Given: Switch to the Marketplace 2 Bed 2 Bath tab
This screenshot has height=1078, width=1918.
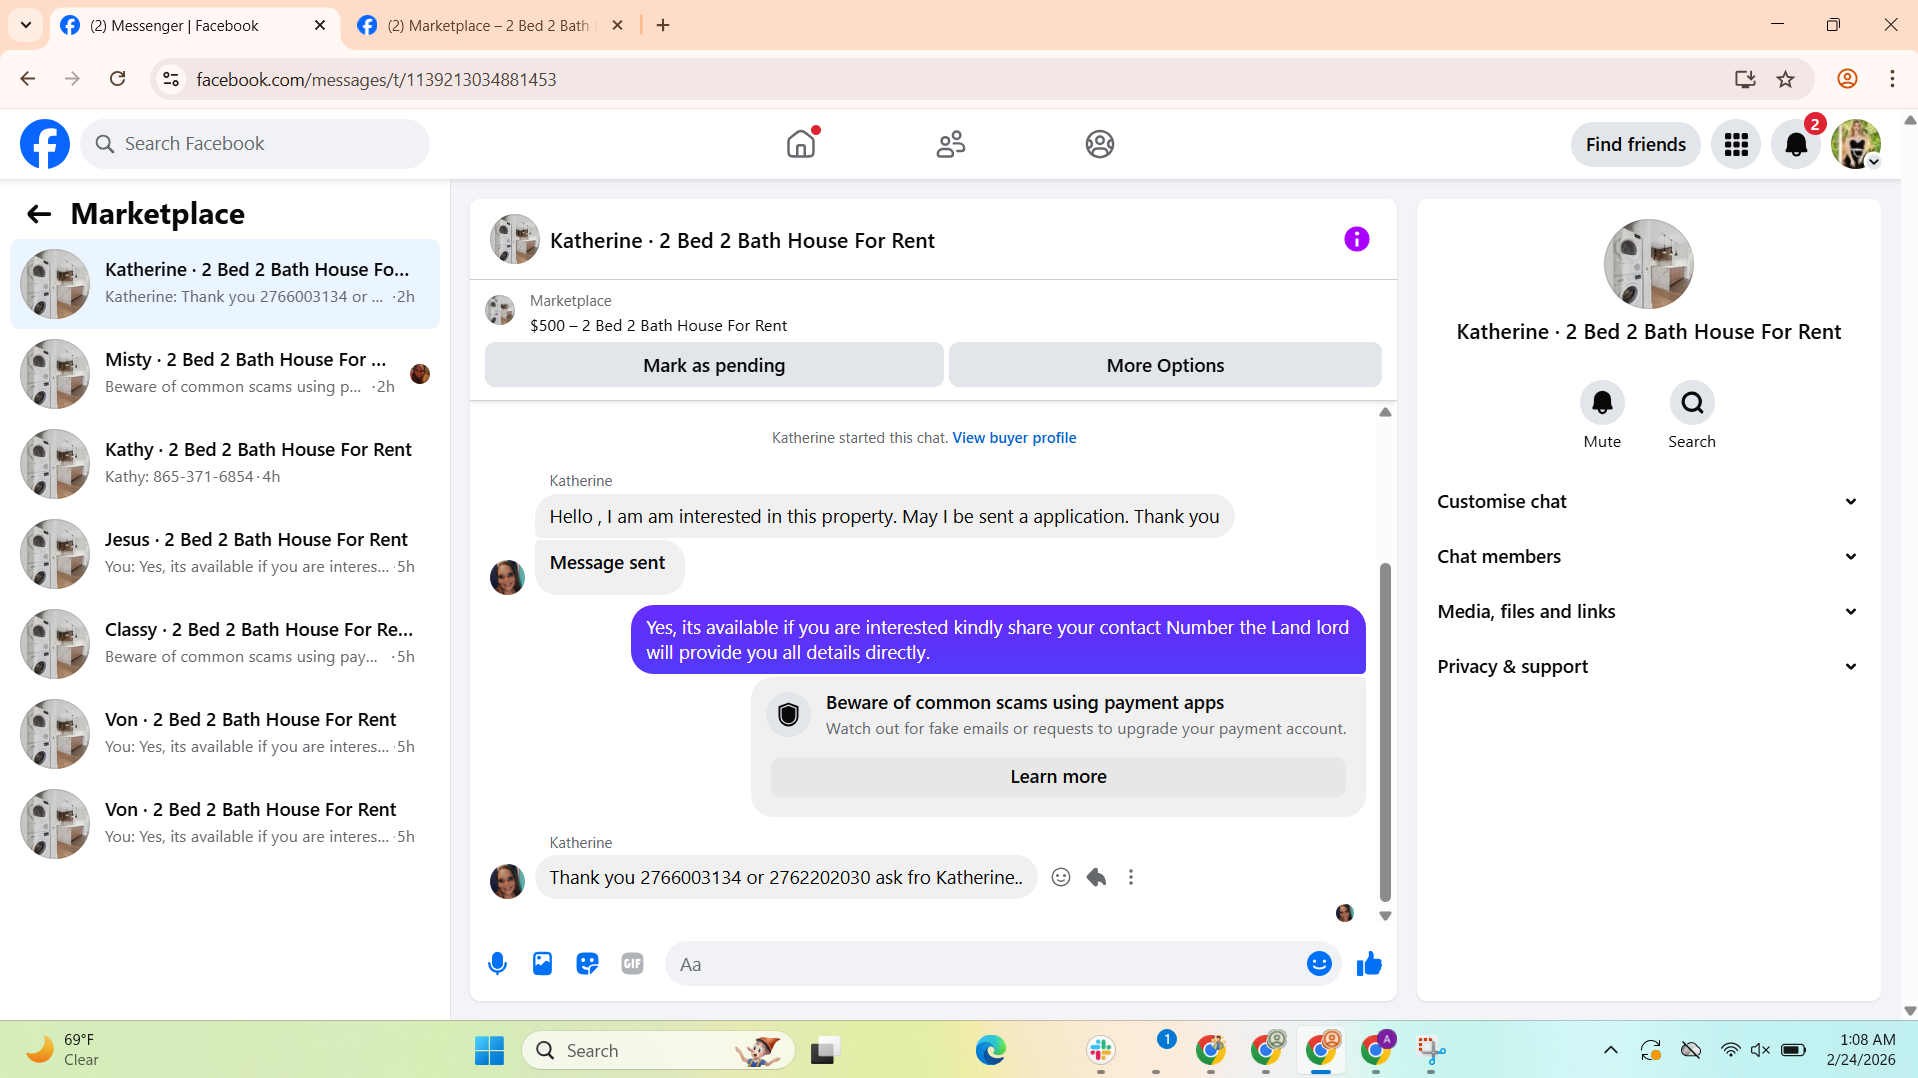Looking at the screenshot, I should tap(490, 26).
